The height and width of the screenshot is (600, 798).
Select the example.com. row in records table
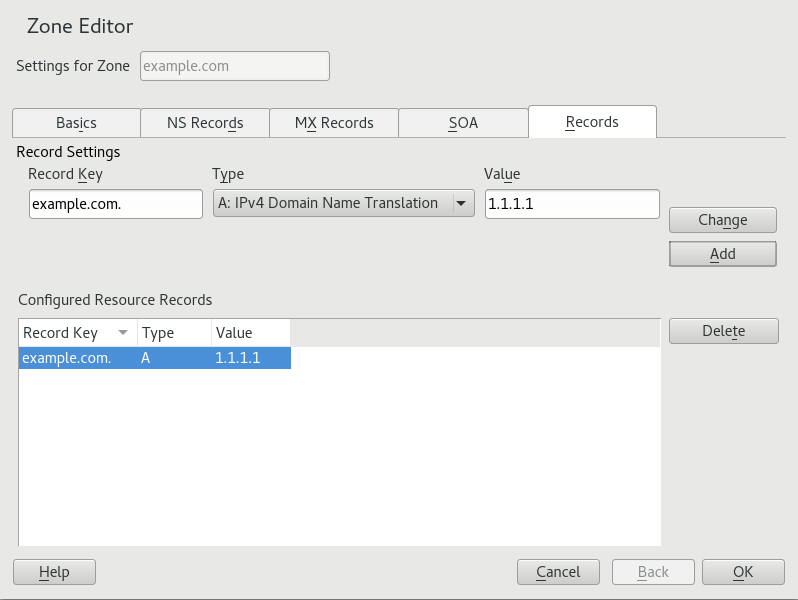tap(154, 358)
